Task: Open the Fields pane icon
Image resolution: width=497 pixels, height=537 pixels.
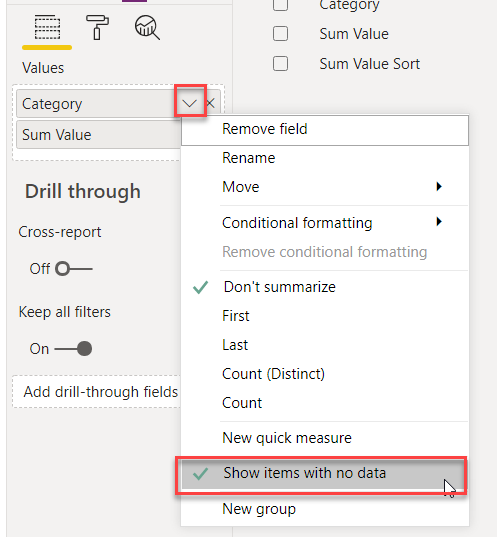Action: [47, 27]
